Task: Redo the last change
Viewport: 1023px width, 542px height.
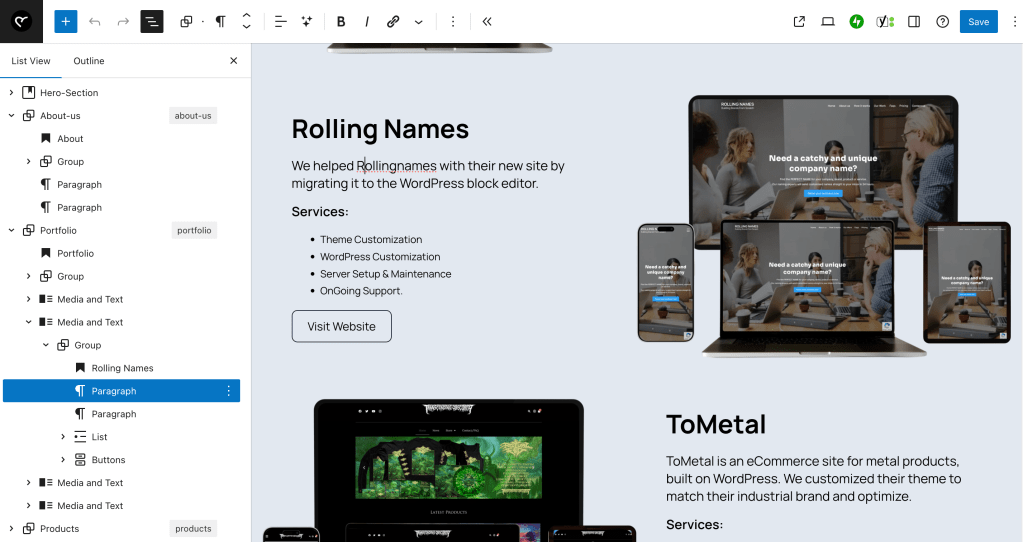Action: tap(123, 22)
